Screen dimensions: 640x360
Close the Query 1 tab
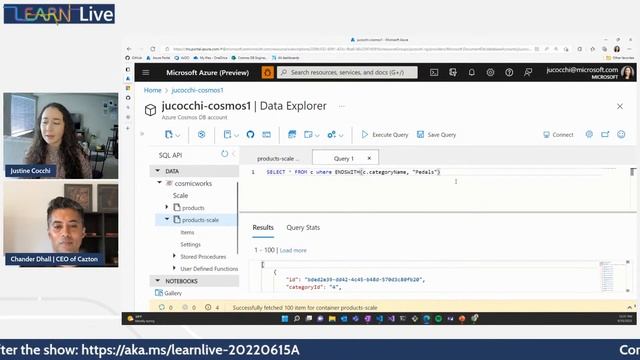click(x=369, y=158)
